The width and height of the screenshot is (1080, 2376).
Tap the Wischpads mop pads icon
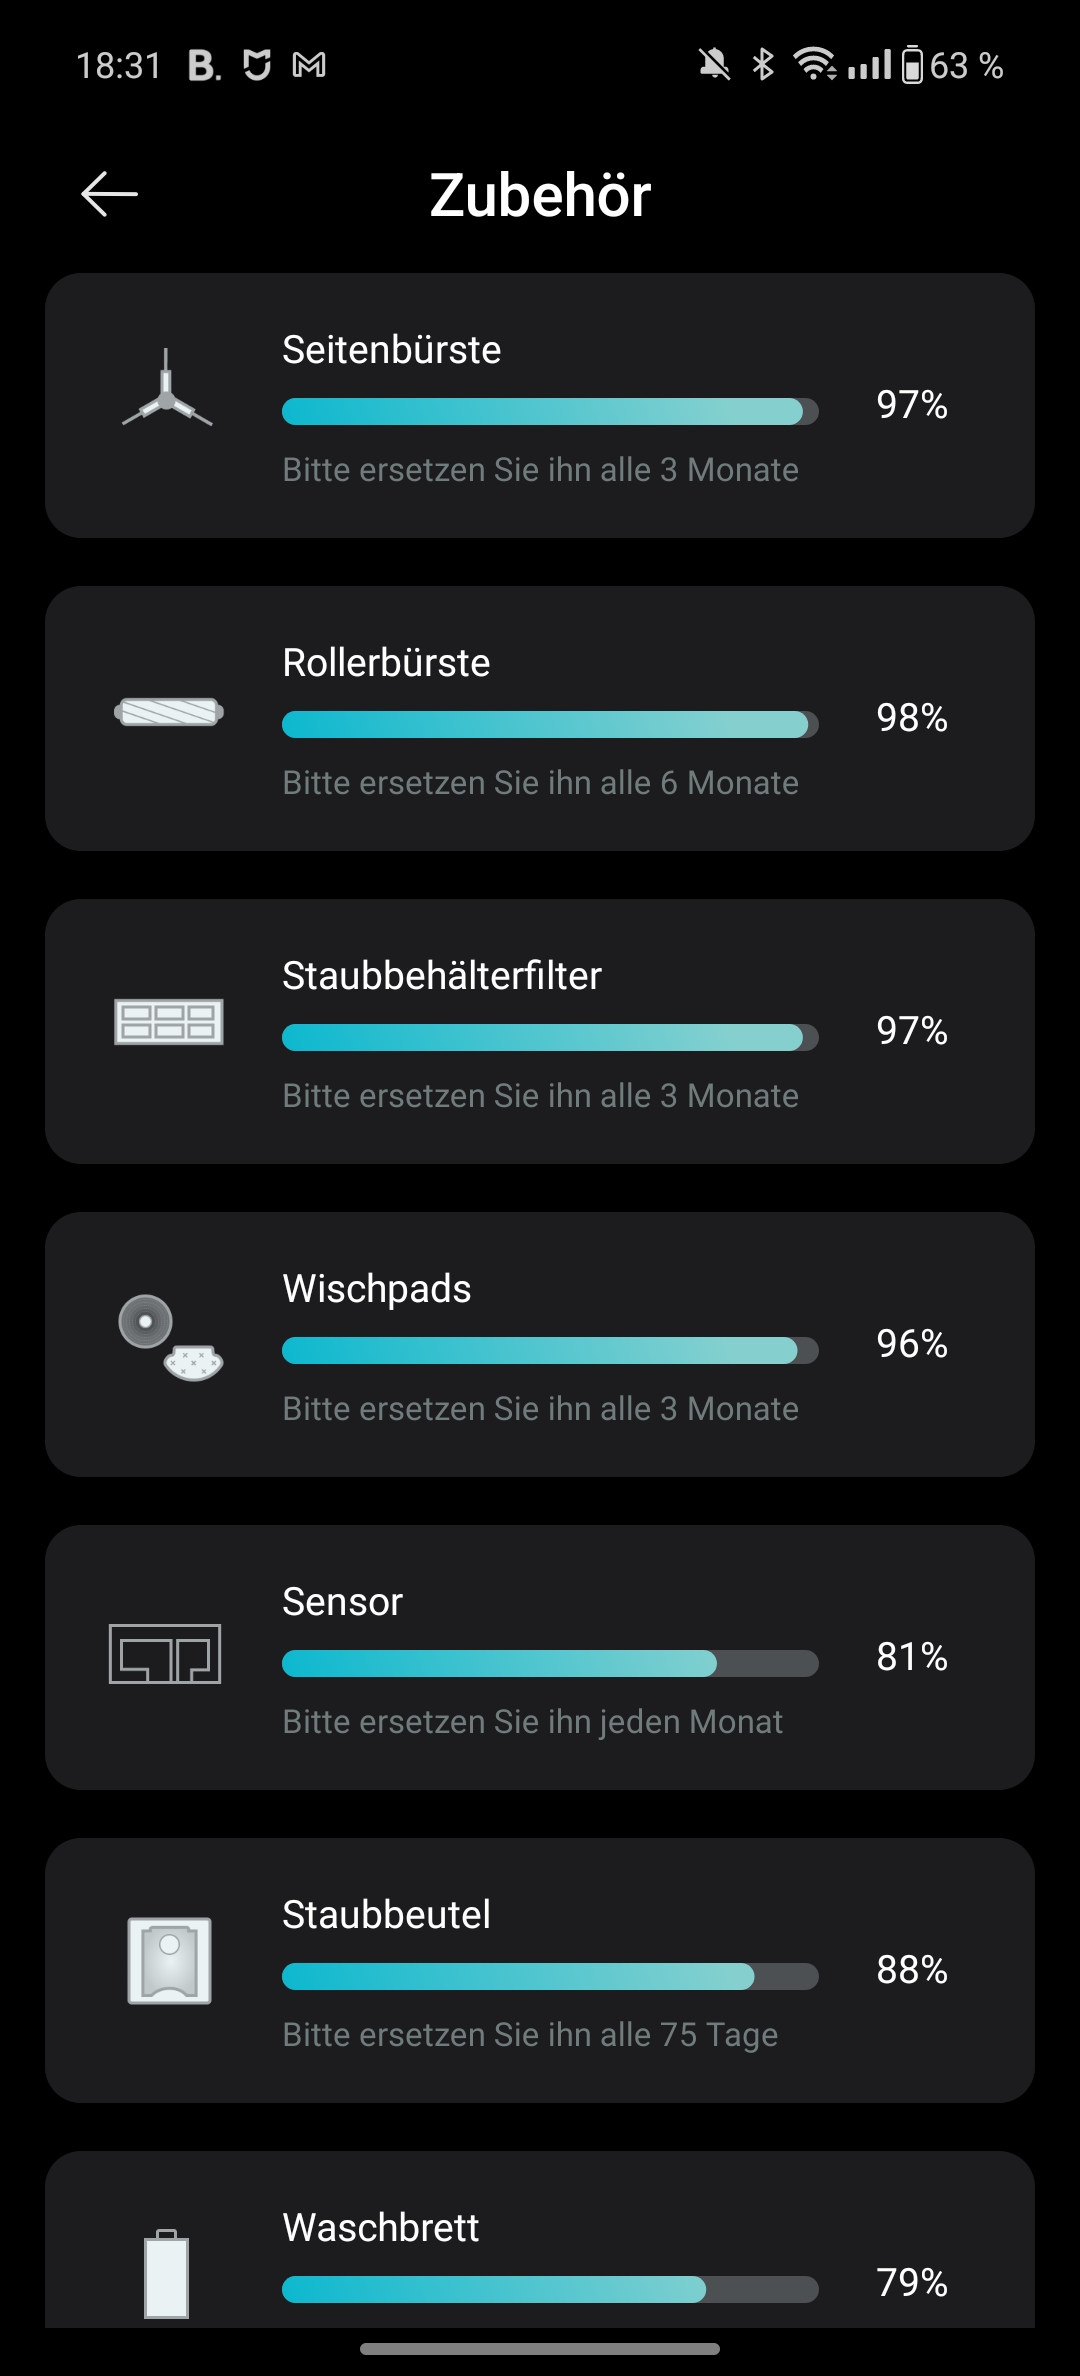tap(170, 1337)
